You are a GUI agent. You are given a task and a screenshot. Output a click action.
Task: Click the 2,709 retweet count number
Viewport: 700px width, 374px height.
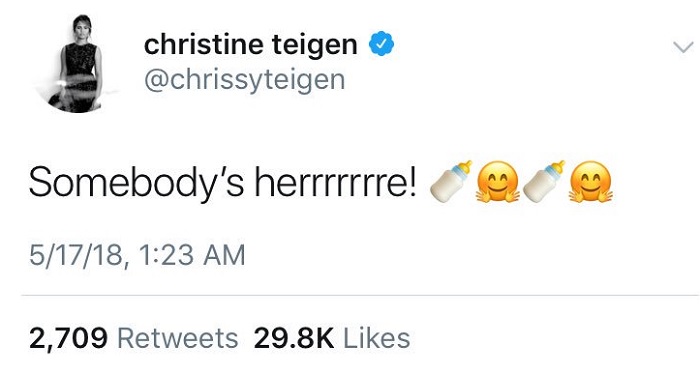[68, 338]
